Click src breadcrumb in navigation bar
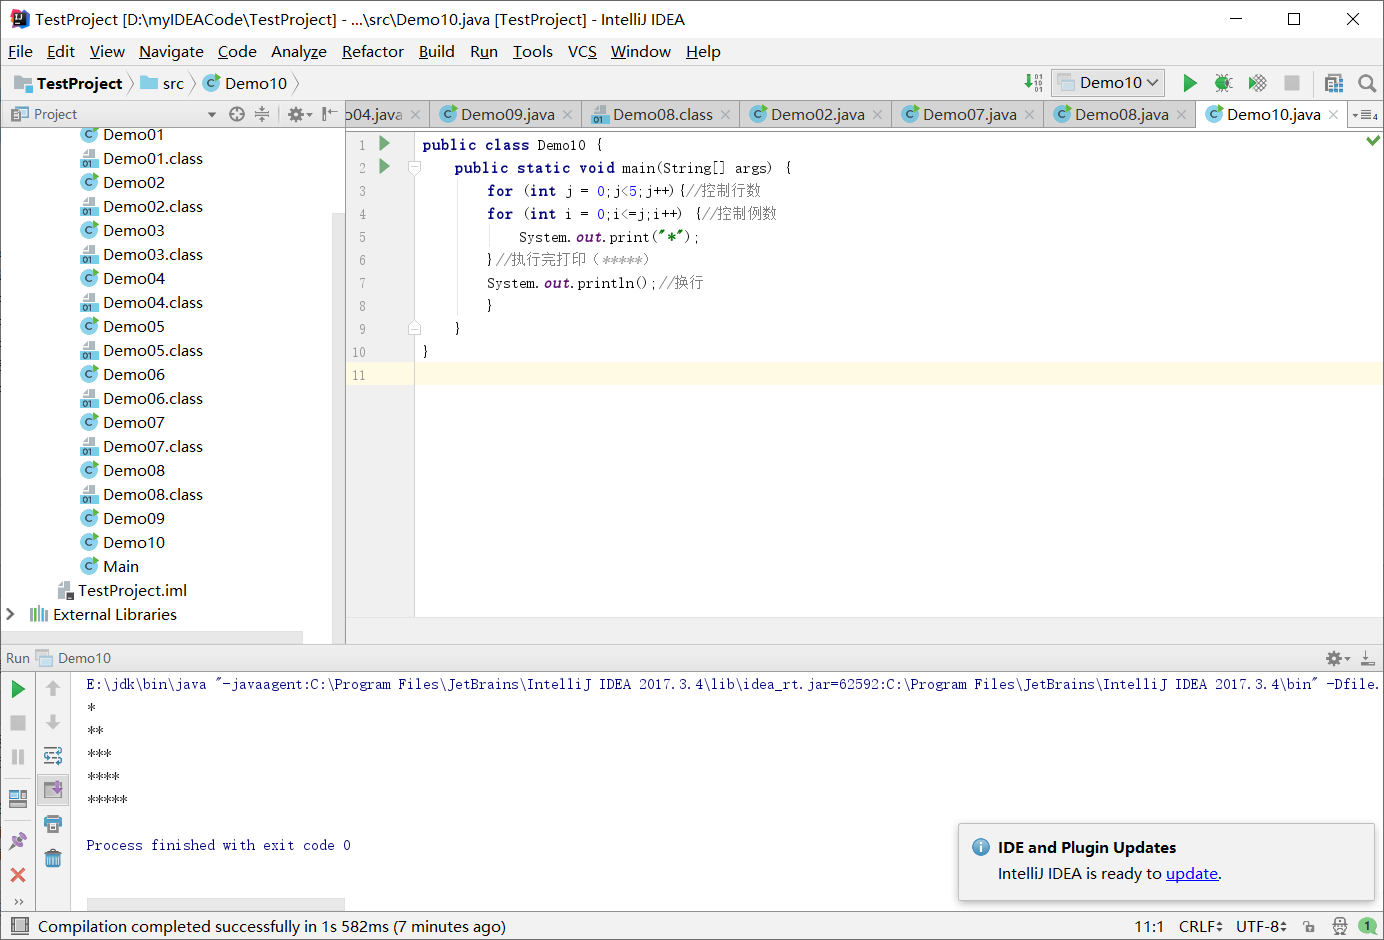The height and width of the screenshot is (940, 1384). coord(162,84)
